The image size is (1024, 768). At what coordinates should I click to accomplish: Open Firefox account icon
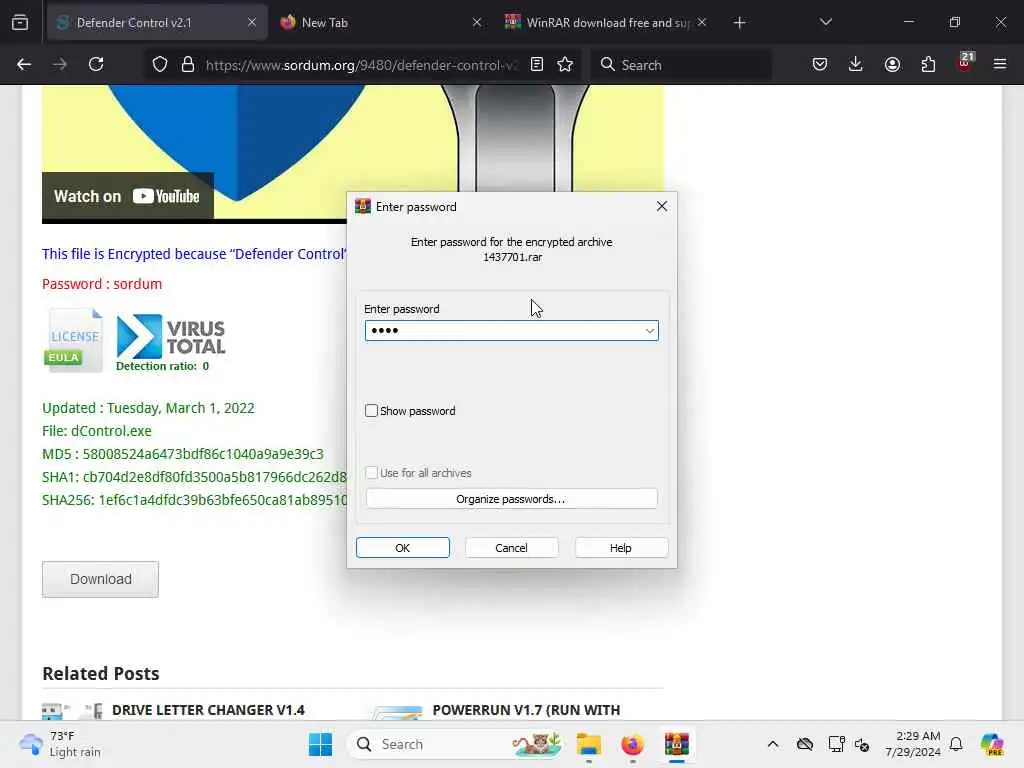(x=892, y=64)
